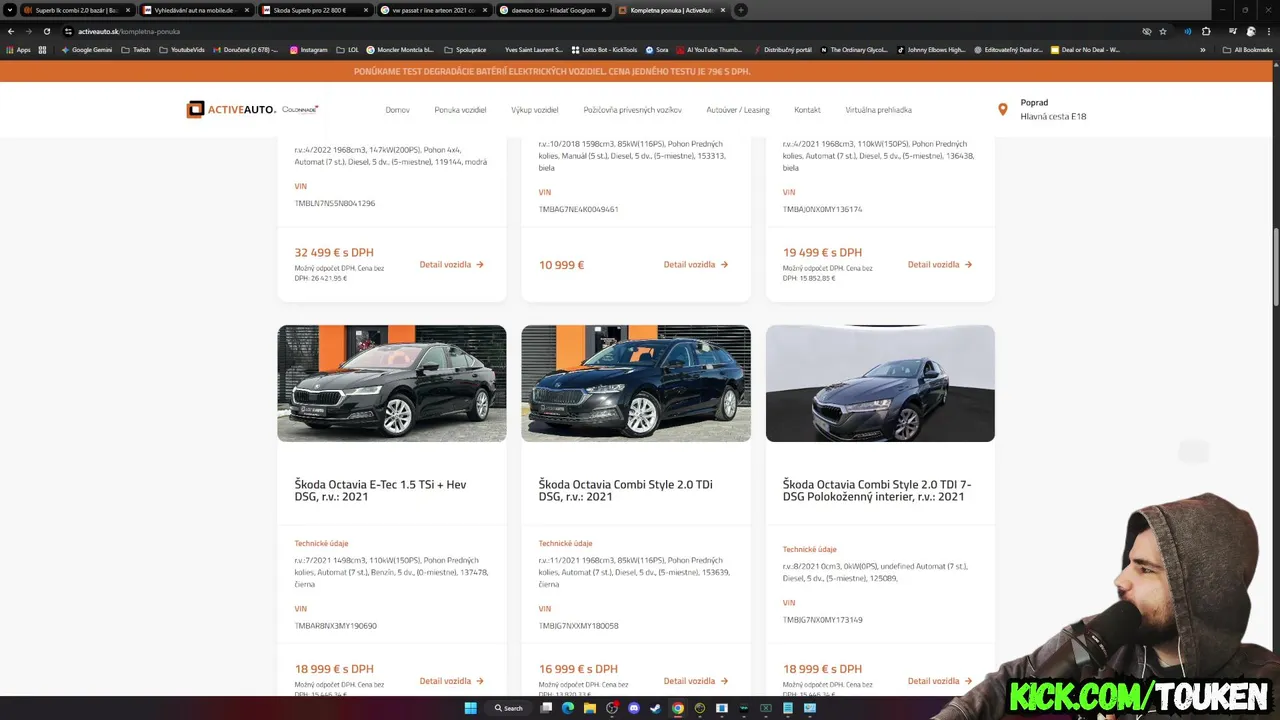1280x720 pixels.
Task: Open Steam from the taskbar
Action: click(656, 708)
